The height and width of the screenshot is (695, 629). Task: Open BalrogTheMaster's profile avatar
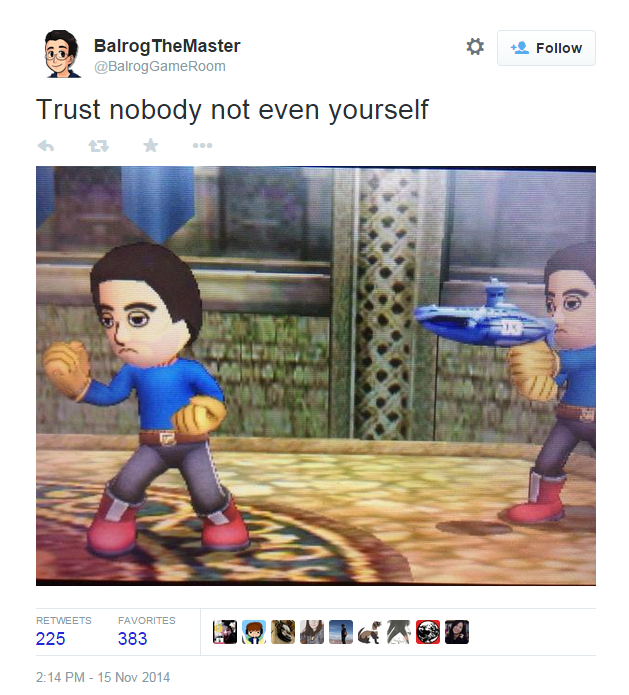coord(62,54)
